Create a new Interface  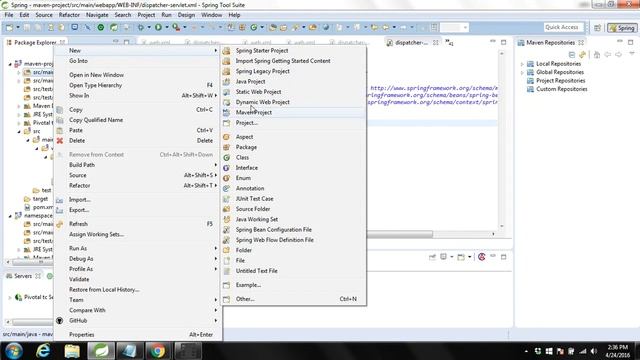pyautogui.click(x=293, y=168)
